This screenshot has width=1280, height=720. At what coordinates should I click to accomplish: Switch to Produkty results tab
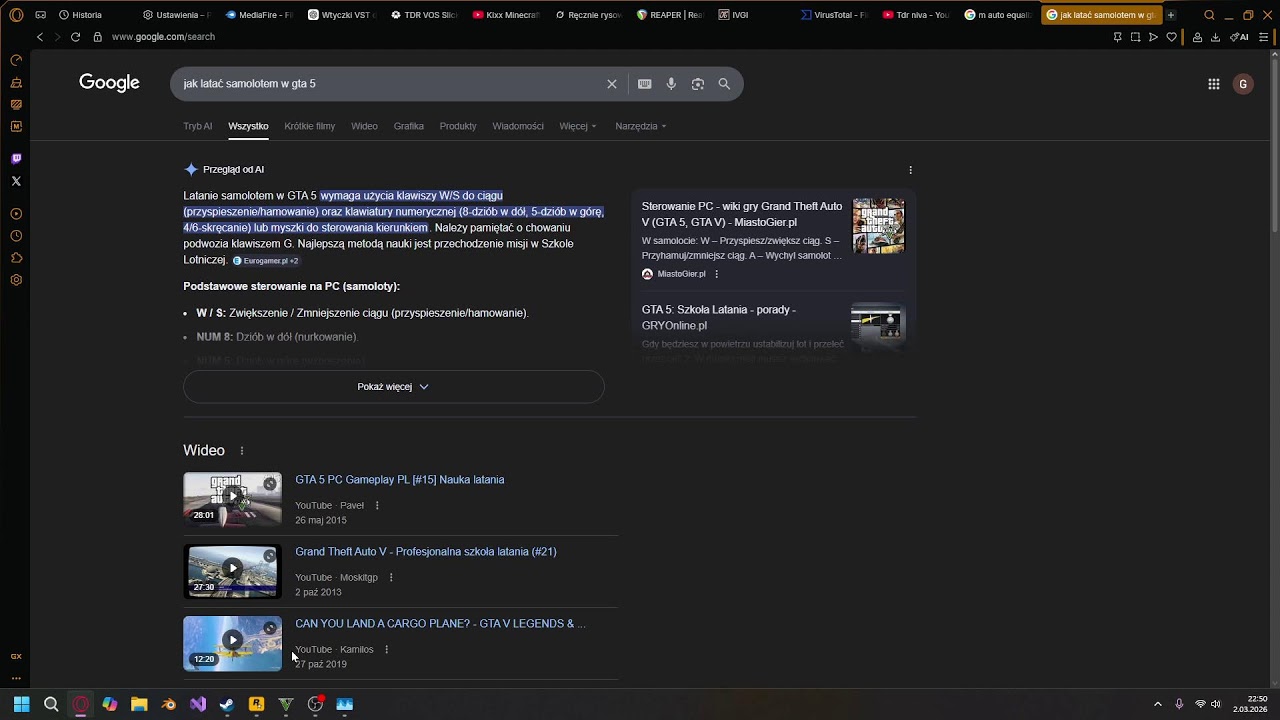[458, 126]
